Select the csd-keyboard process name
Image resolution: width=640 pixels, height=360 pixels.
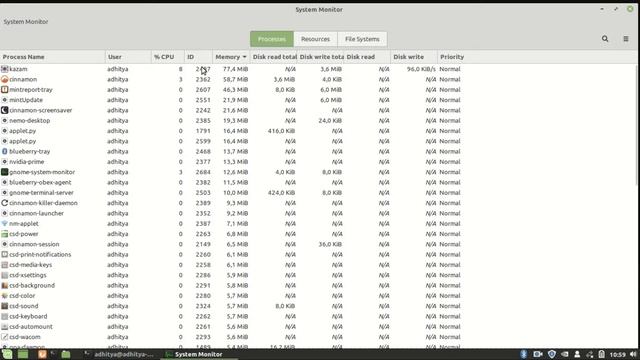point(28,316)
